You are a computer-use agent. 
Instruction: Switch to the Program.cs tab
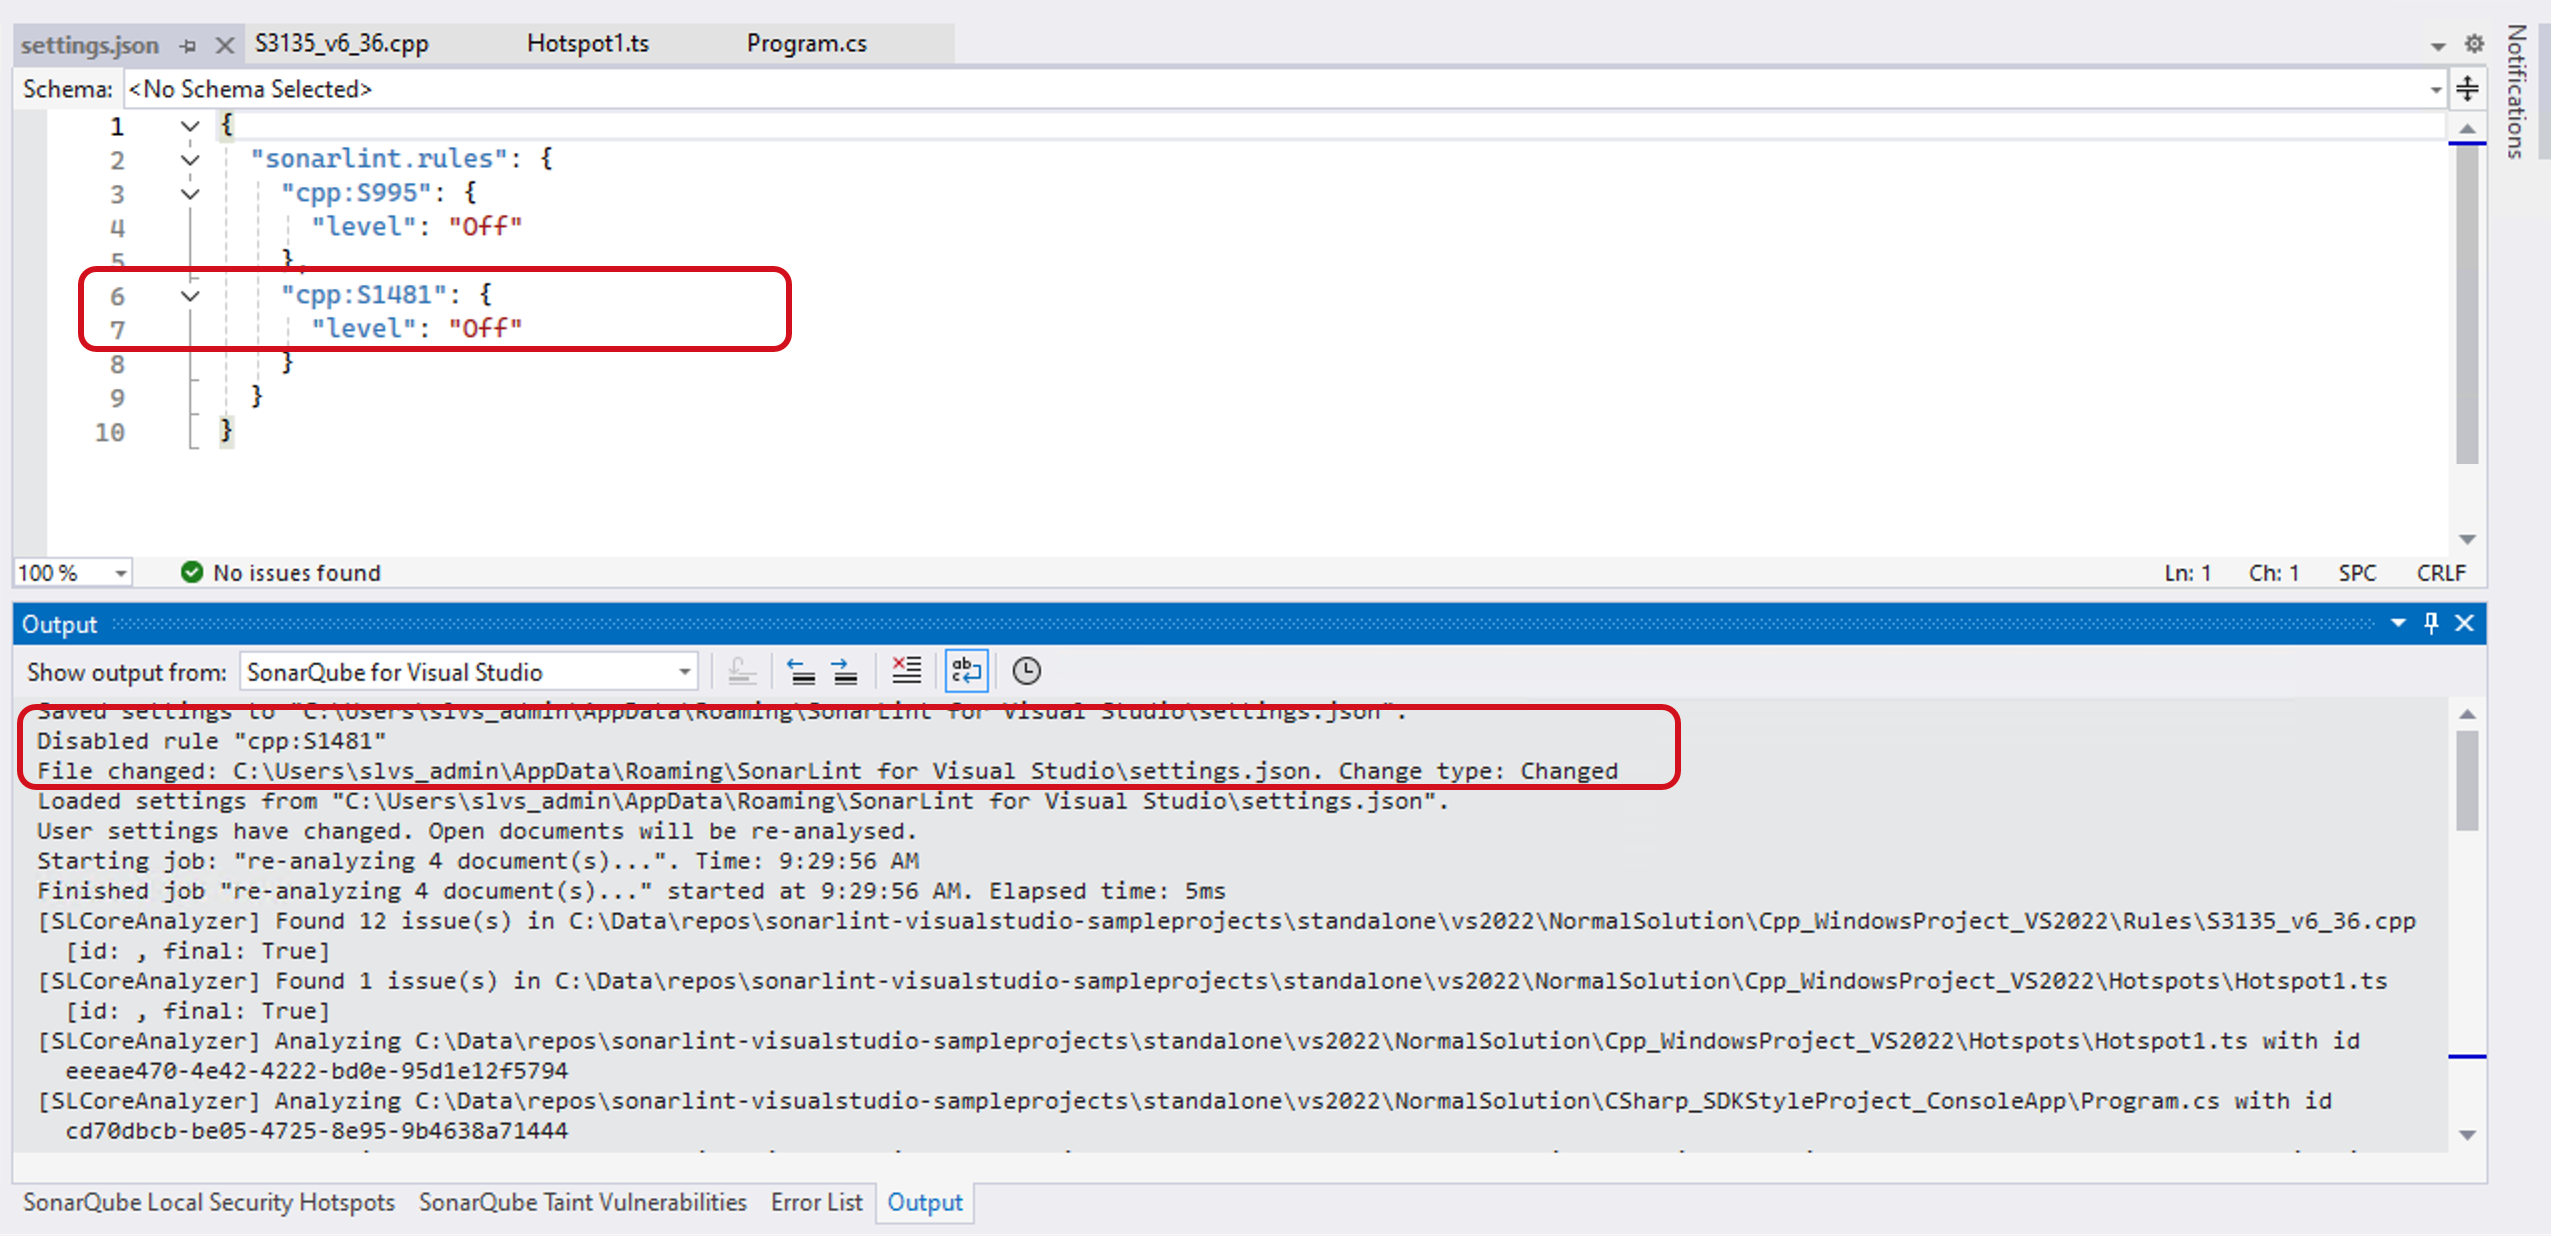pyautogui.click(x=807, y=43)
